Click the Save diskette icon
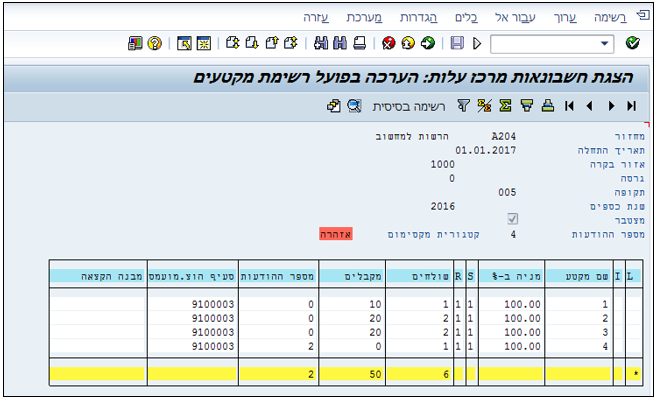The image size is (657, 401). 457,43
